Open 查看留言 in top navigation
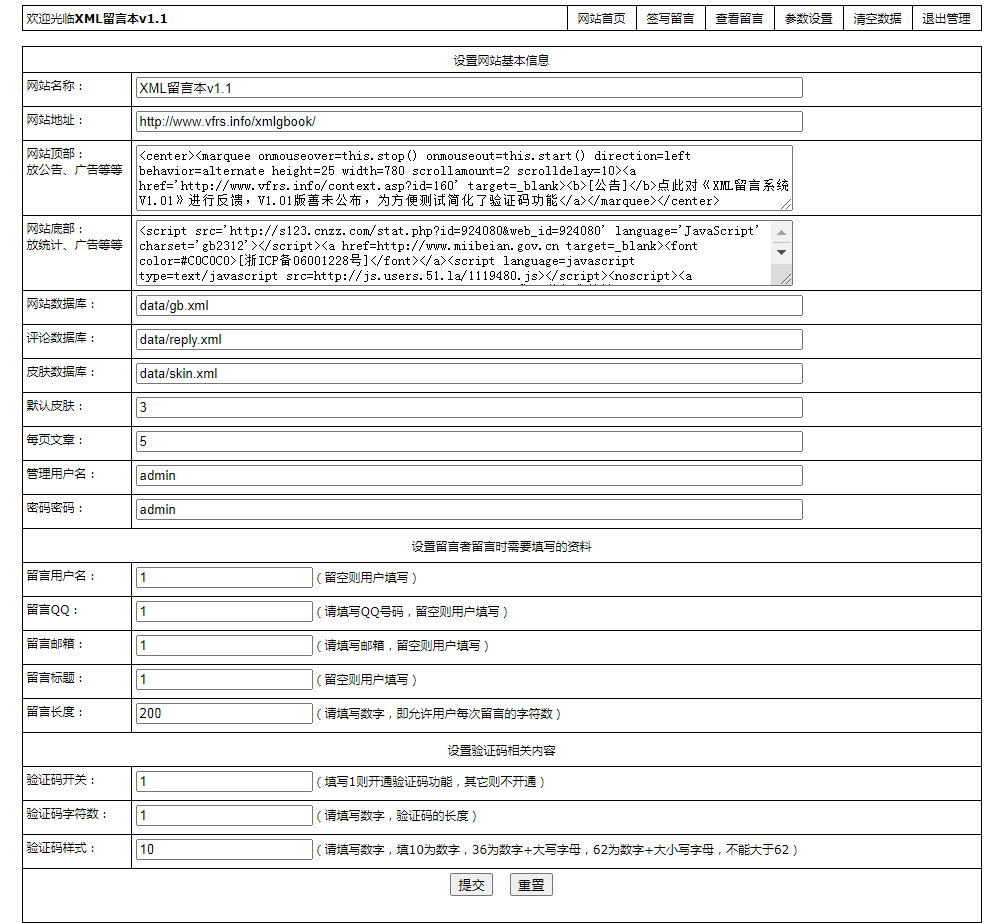This screenshot has width=999, height=923. tap(739, 18)
